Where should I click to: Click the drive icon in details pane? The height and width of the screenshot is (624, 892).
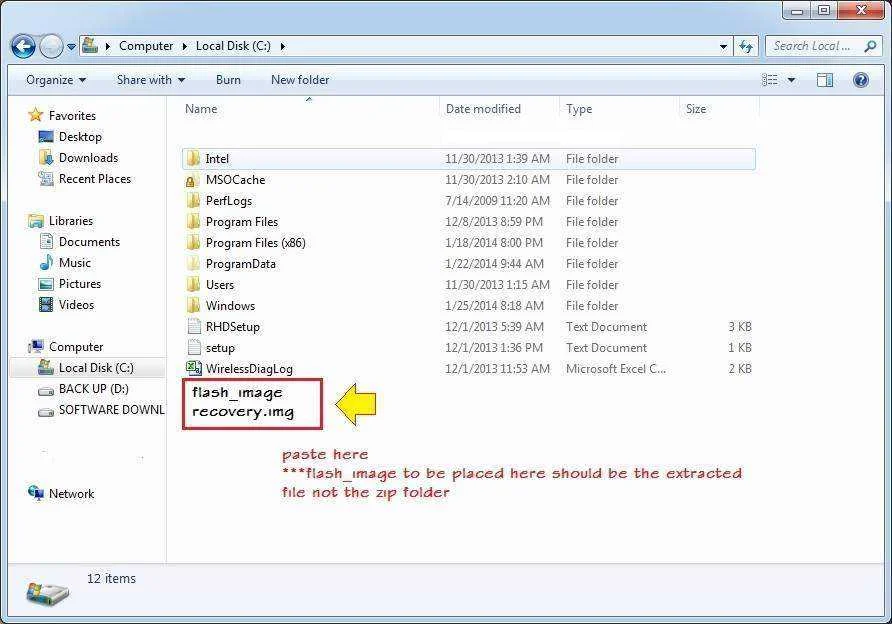point(48,592)
